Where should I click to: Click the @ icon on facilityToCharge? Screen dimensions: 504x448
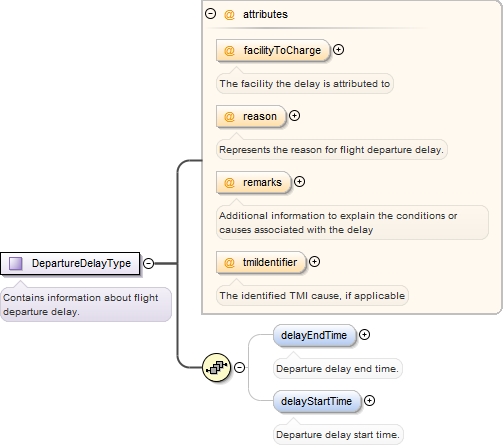point(229,51)
